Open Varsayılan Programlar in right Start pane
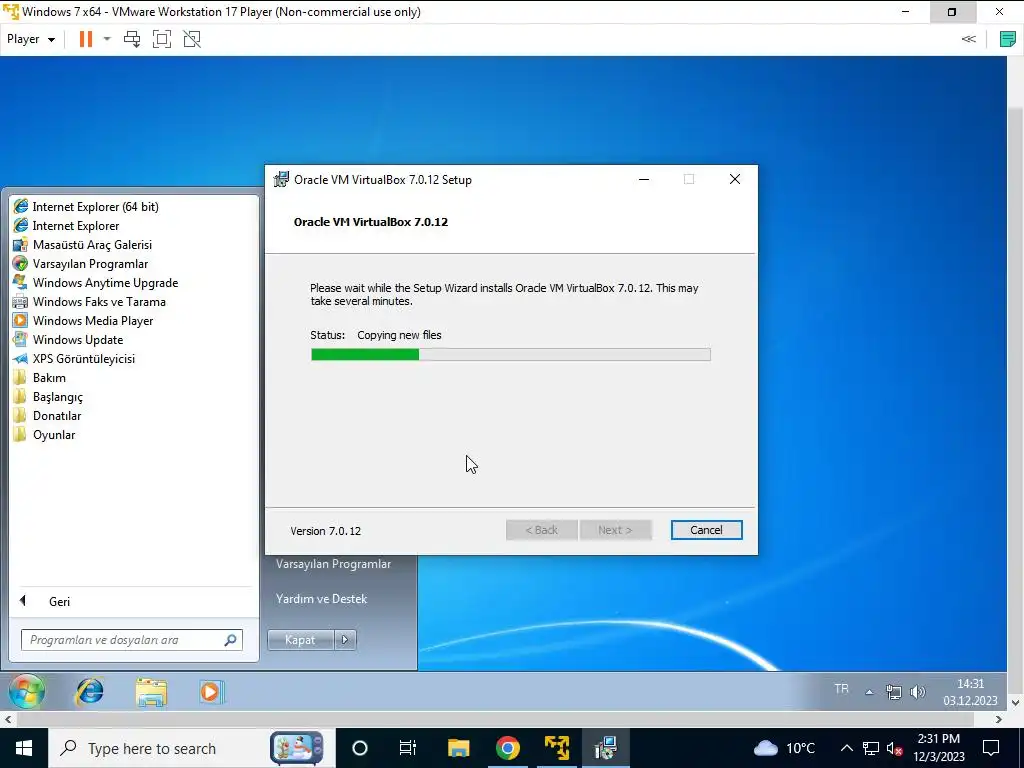The height and width of the screenshot is (768, 1024). (333, 564)
